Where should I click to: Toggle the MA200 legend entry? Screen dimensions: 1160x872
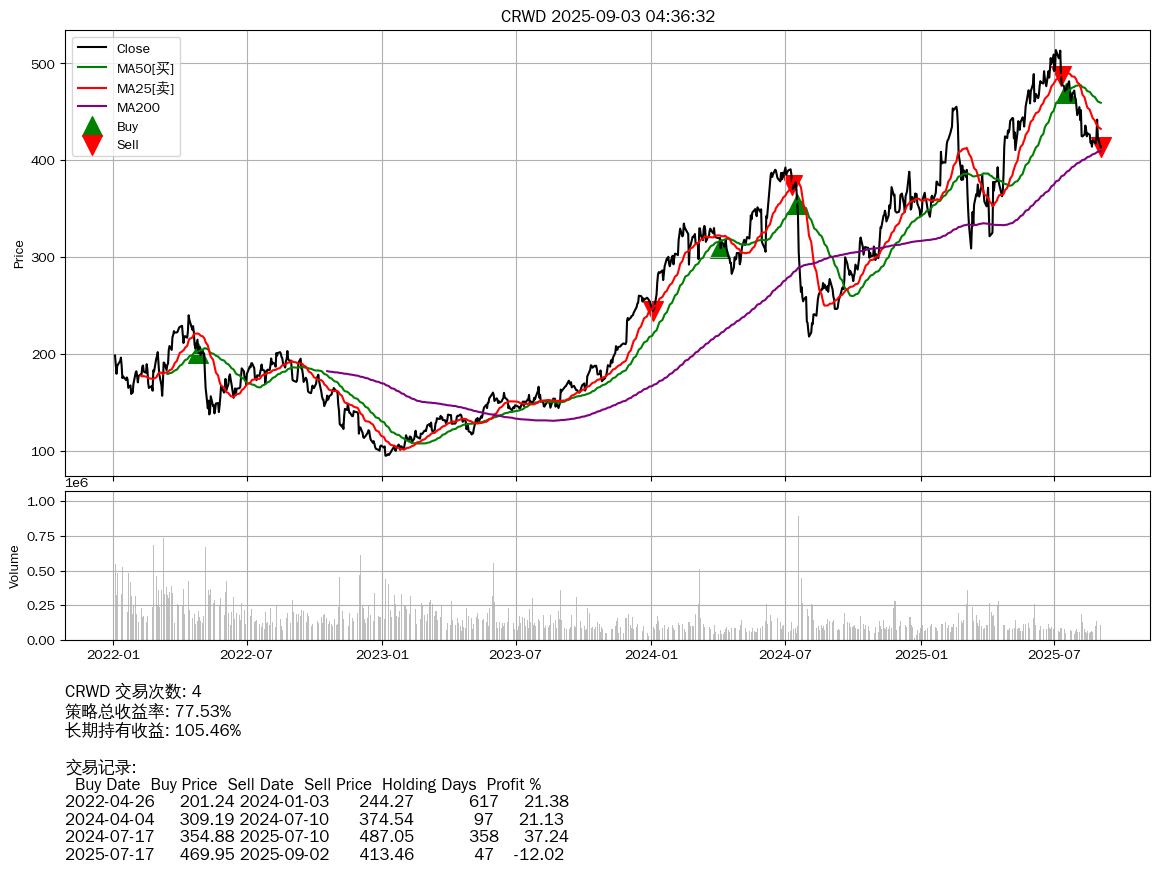coord(137,107)
